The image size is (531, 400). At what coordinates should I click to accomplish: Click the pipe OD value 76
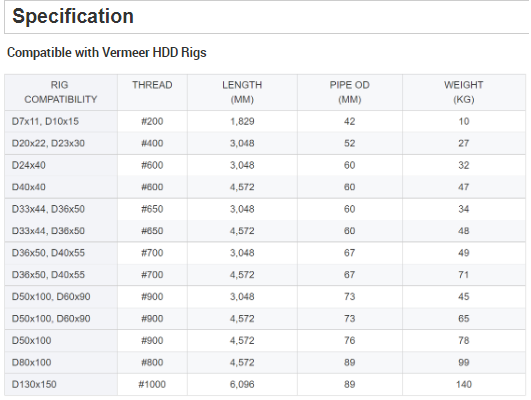349,340
